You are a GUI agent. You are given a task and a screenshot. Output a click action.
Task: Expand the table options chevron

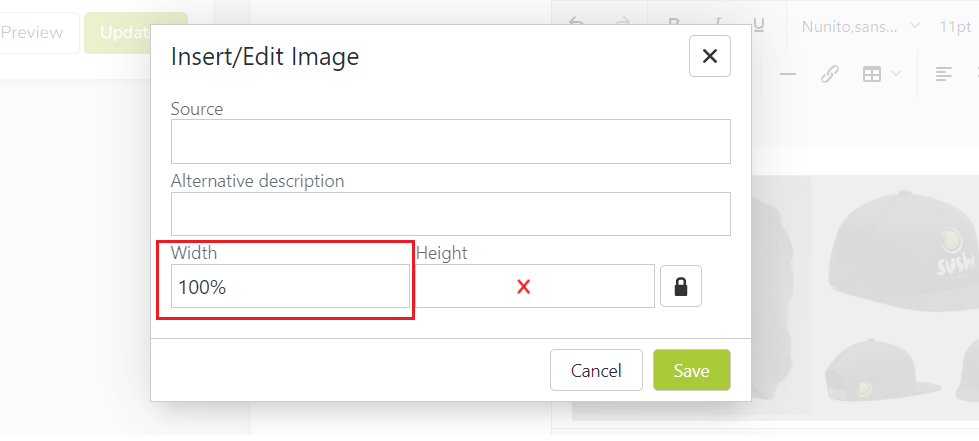click(x=896, y=74)
